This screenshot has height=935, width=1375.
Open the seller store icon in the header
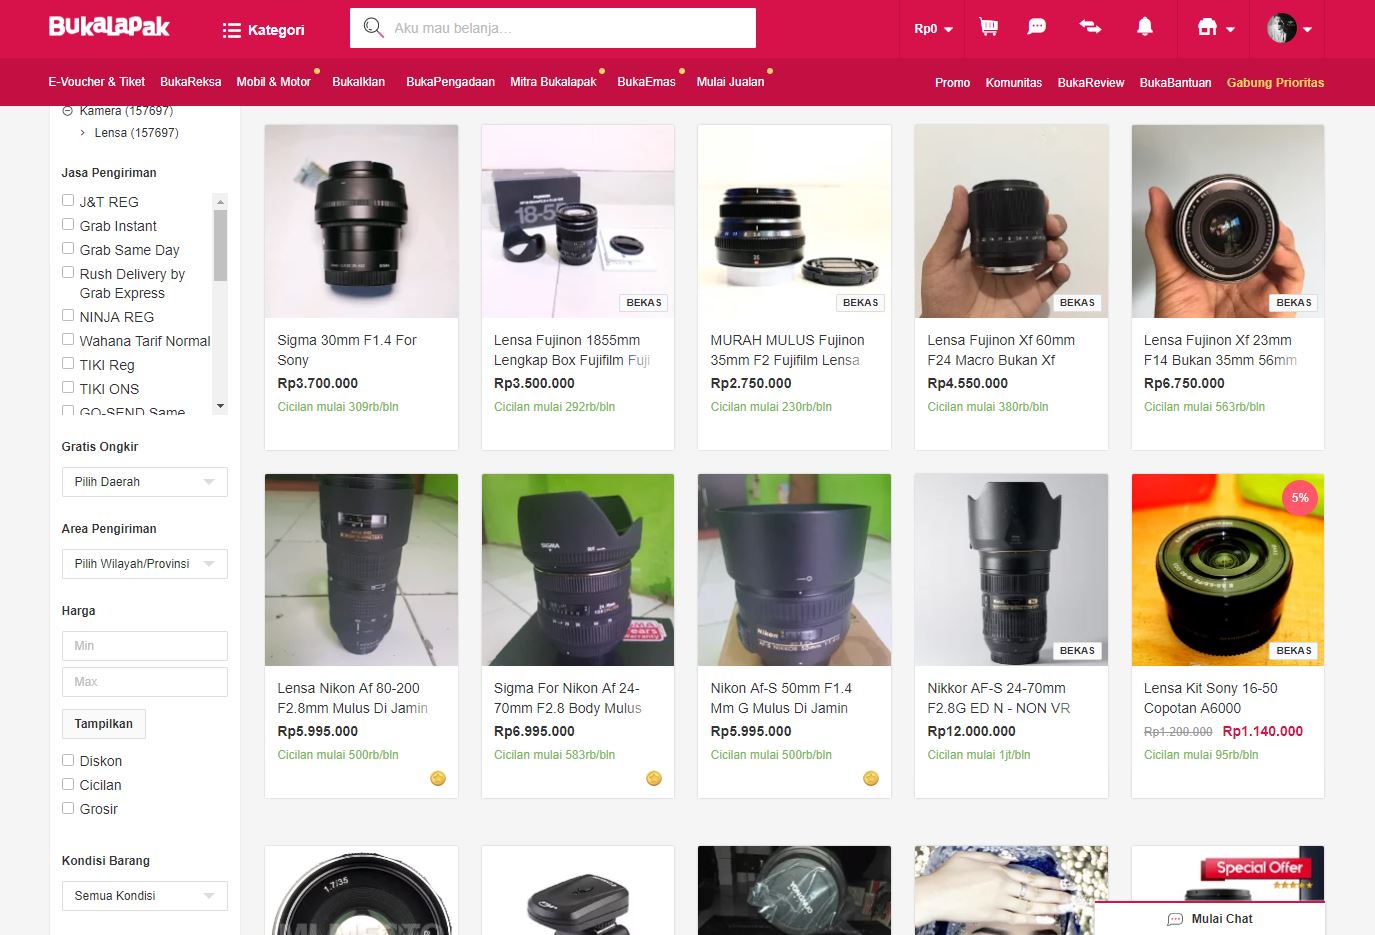pos(1207,27)
